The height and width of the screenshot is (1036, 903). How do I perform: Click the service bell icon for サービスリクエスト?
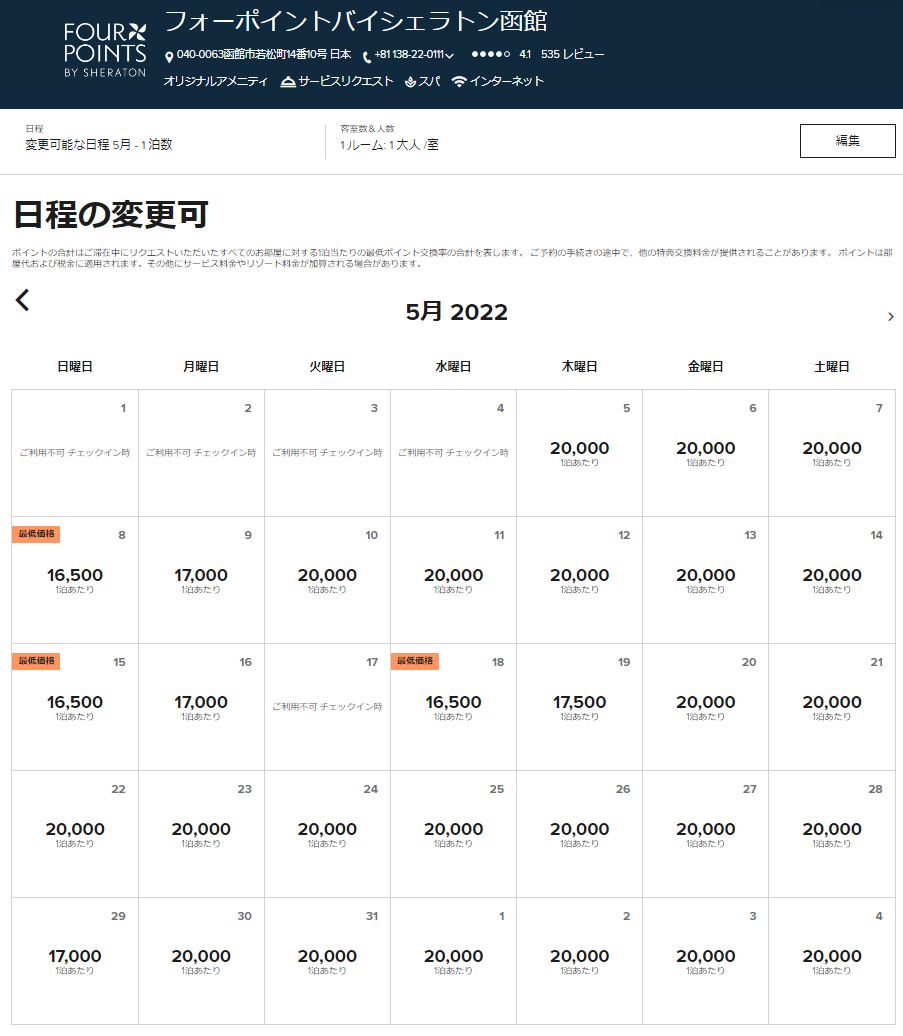(x=288, y=82)
